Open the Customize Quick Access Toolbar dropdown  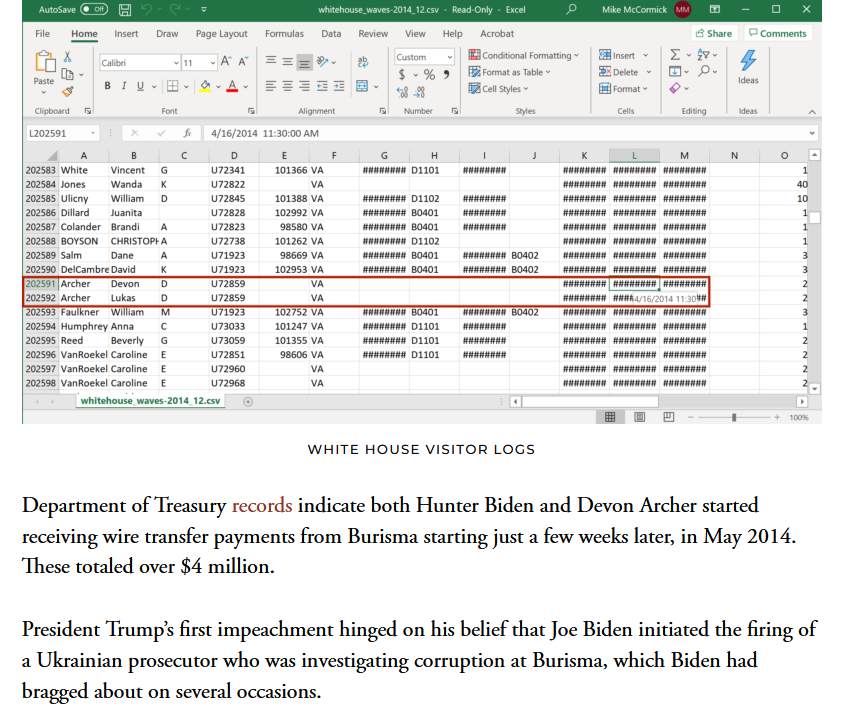(x=204, y=9)
